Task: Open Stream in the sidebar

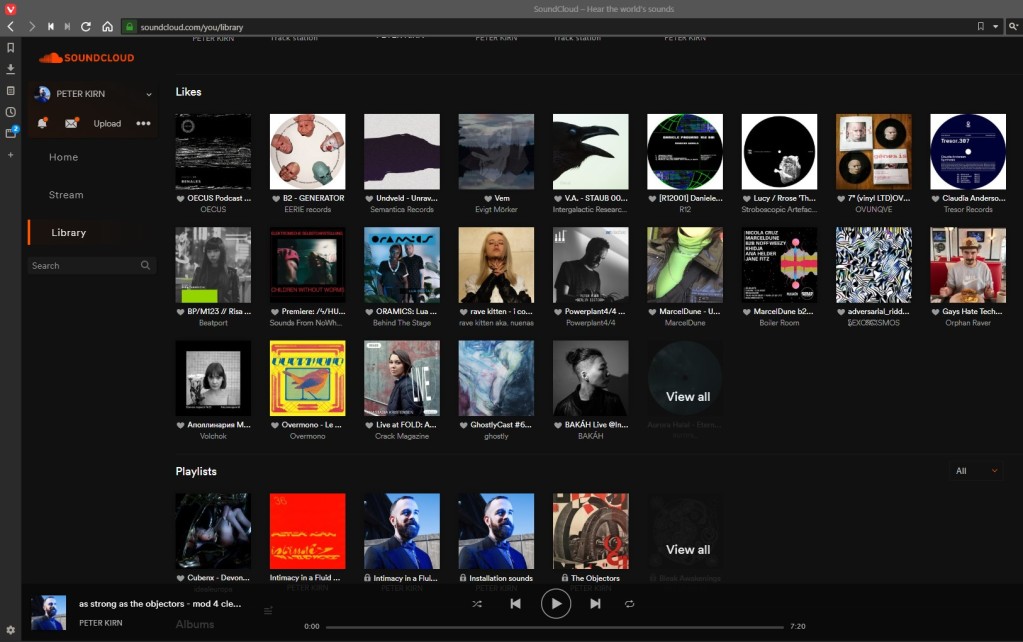Action: [x=66, y=195]
